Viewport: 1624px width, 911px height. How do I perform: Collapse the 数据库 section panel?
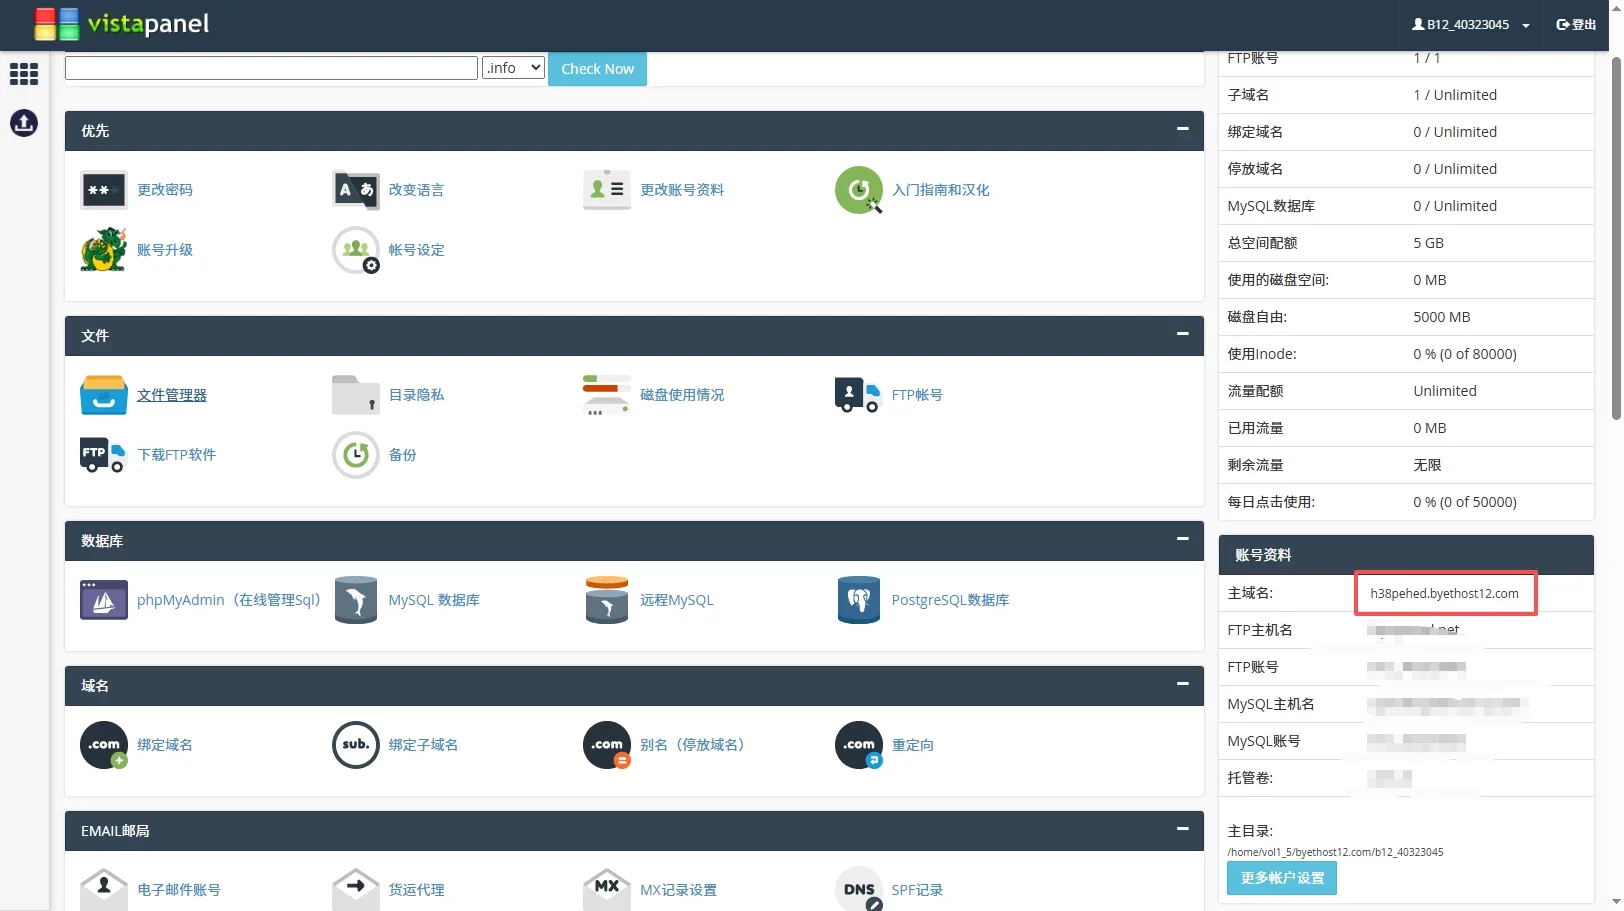(1182, 539)
